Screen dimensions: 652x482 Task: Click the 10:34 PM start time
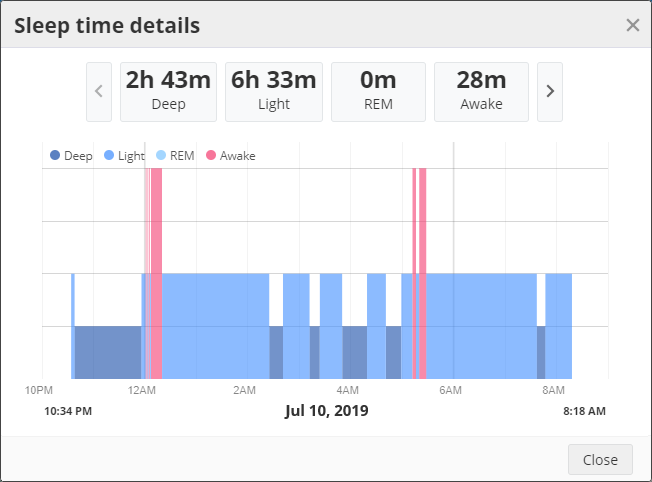point(68,411)
